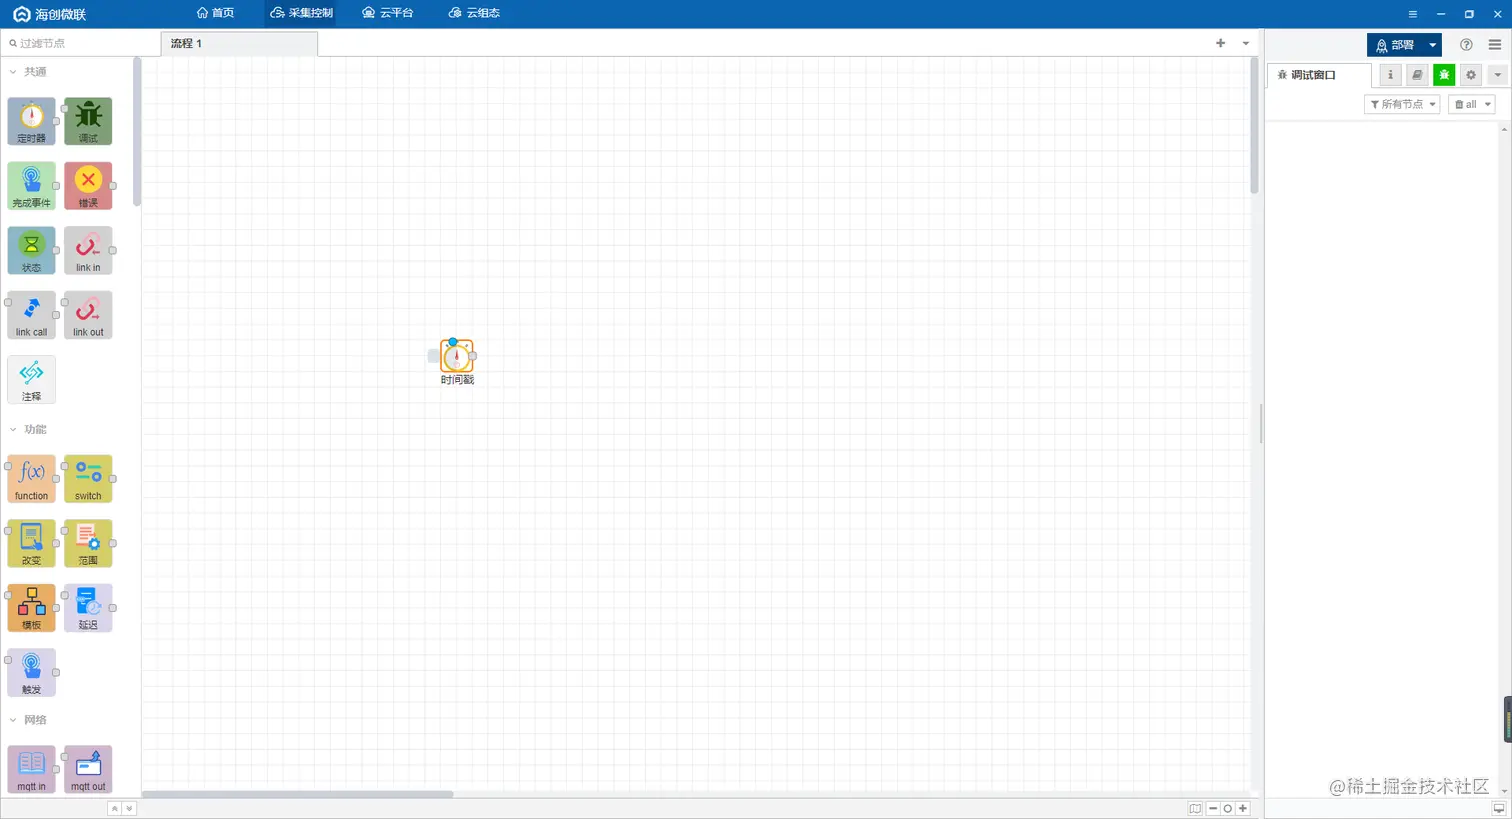Collapse the 网络 palette category

click(x=13, y=720)
